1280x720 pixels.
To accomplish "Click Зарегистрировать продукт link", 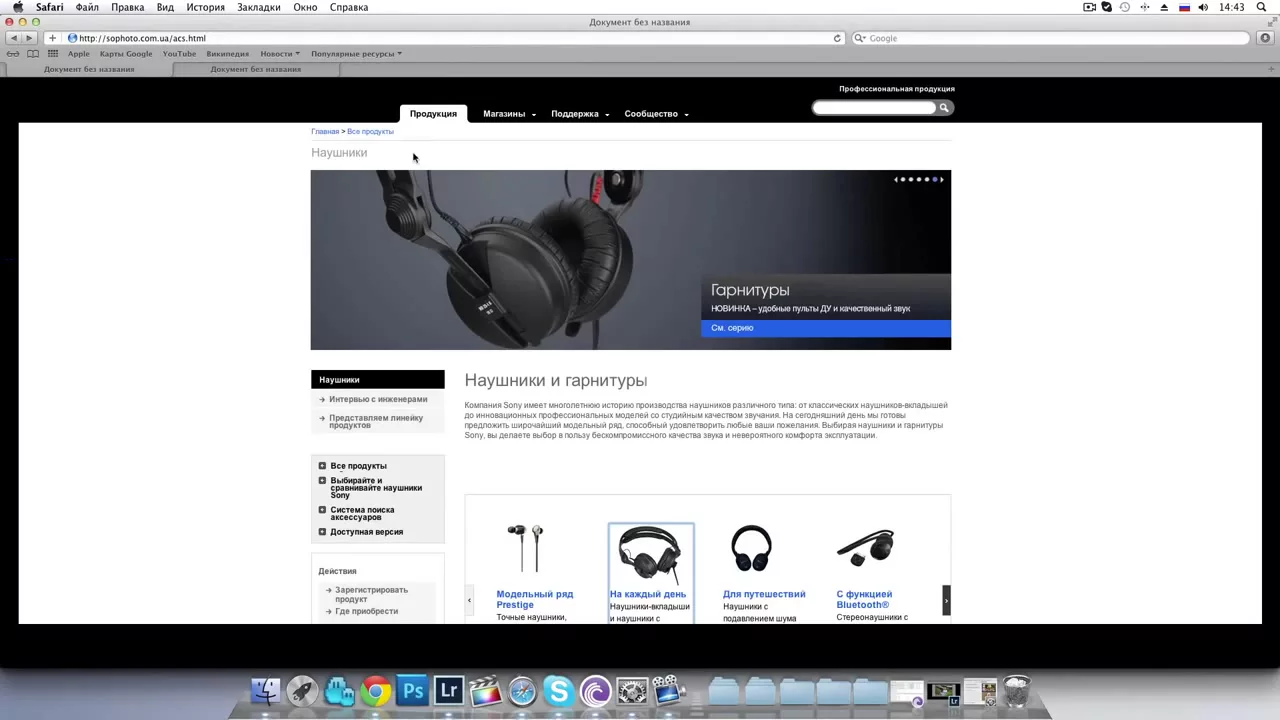I will click(371, 594).
